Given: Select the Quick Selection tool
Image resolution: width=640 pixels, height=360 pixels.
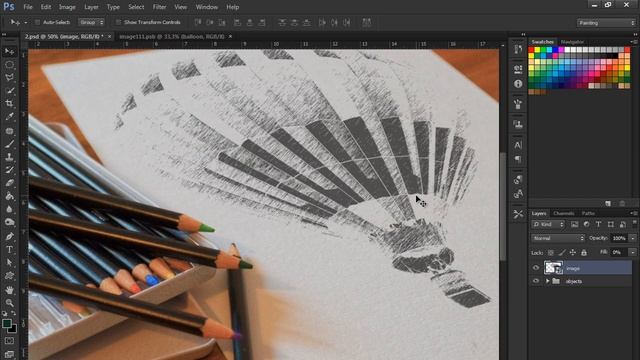Looking at the screenshot, I should pos(9,91).
